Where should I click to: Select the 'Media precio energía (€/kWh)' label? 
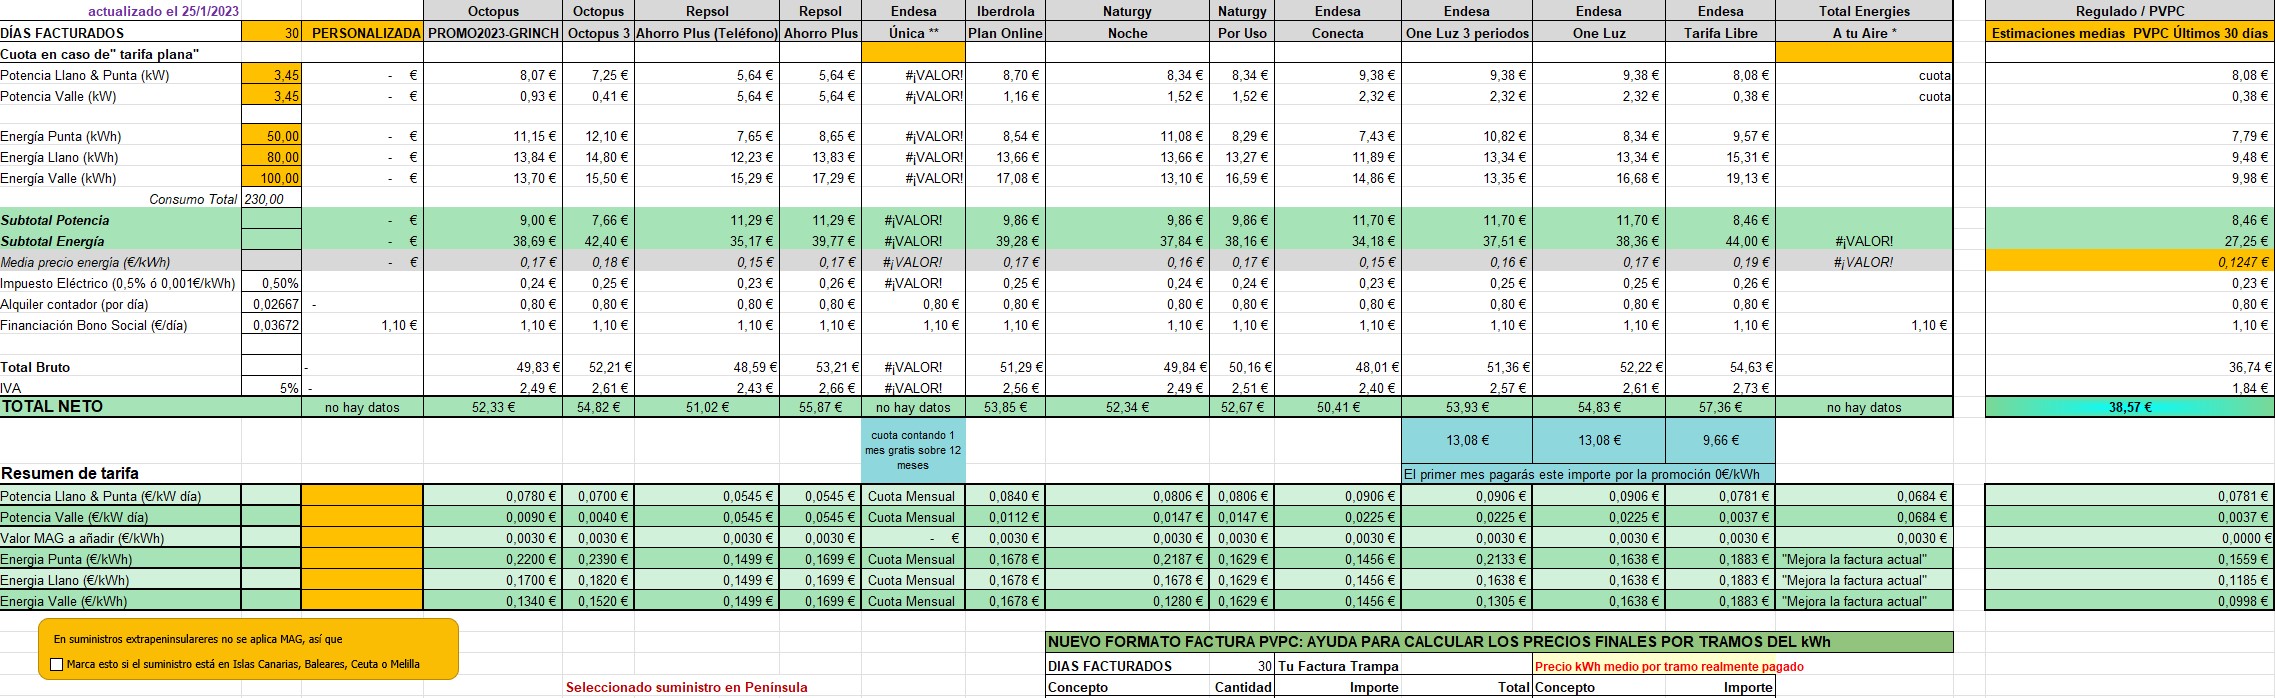(86, 262)
